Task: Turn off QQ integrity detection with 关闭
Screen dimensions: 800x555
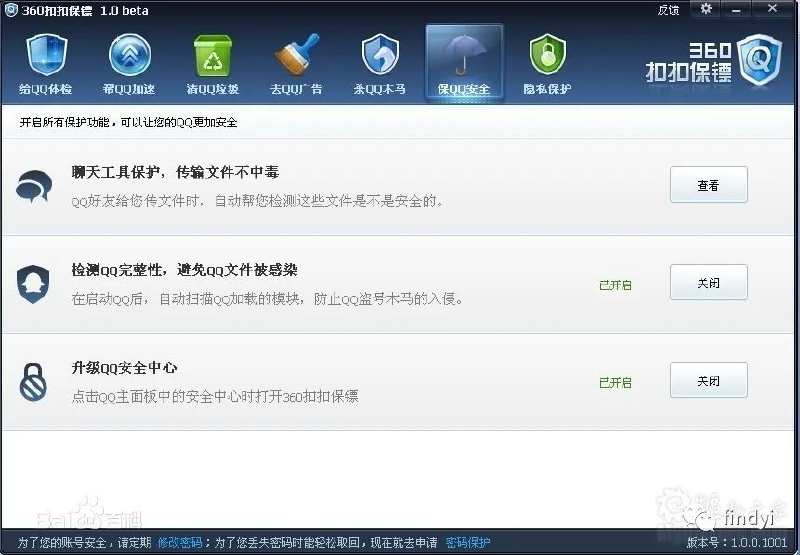Action: point(708,282)
